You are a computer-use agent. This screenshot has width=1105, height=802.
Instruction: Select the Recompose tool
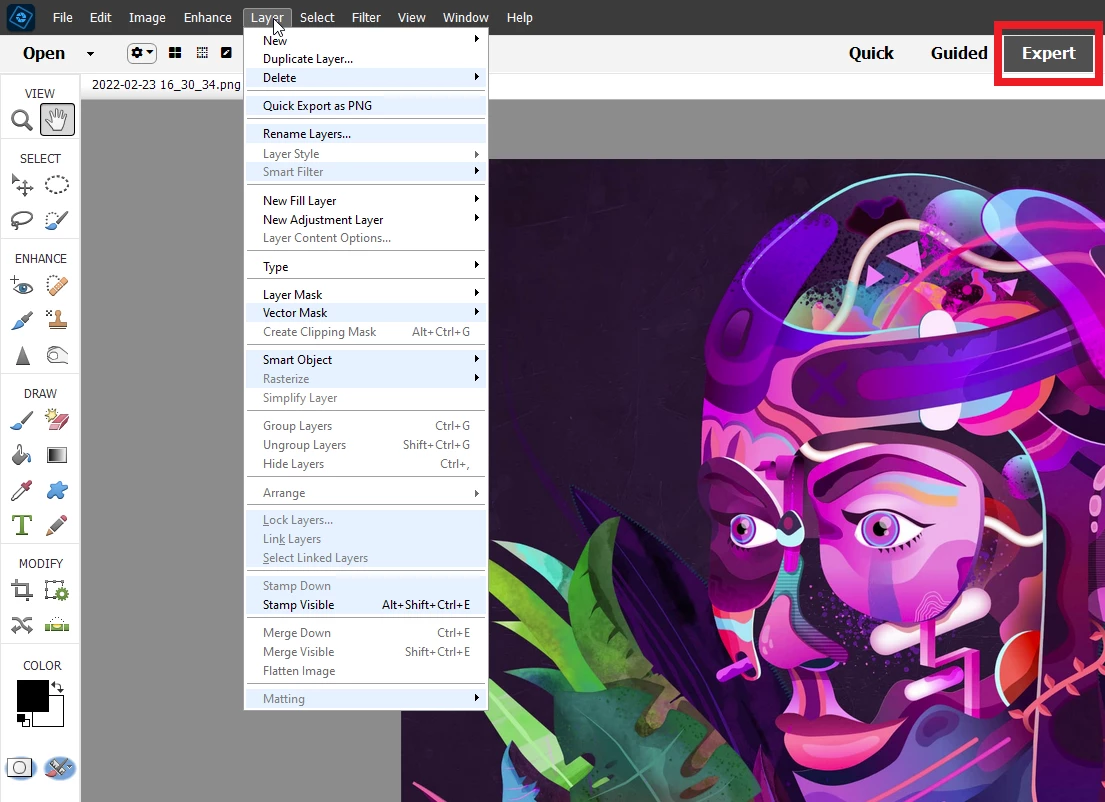(57, 591)
